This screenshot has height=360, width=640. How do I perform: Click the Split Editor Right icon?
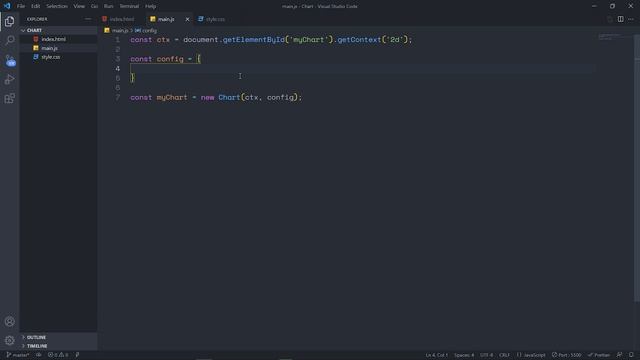[x=620, y=19]
